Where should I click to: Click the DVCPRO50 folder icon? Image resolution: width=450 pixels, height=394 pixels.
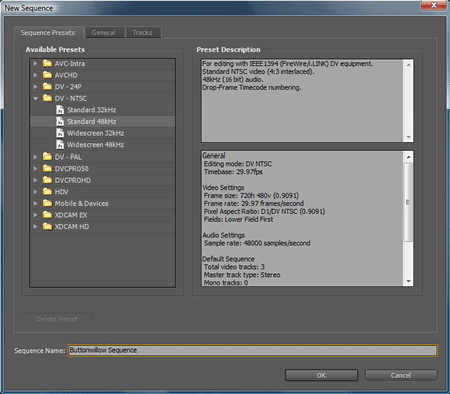pos(47,168)
